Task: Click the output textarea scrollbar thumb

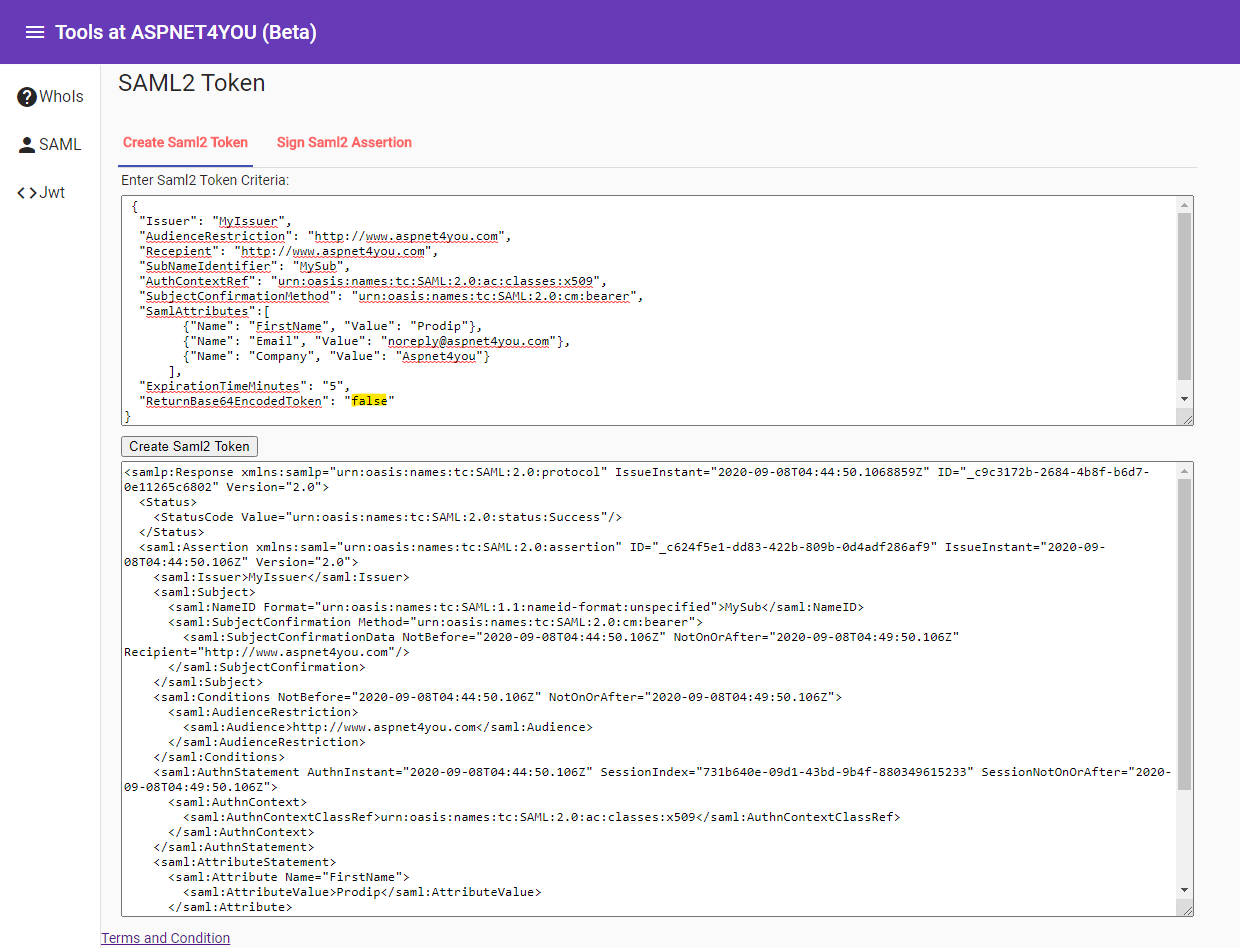Action: 1184,634
